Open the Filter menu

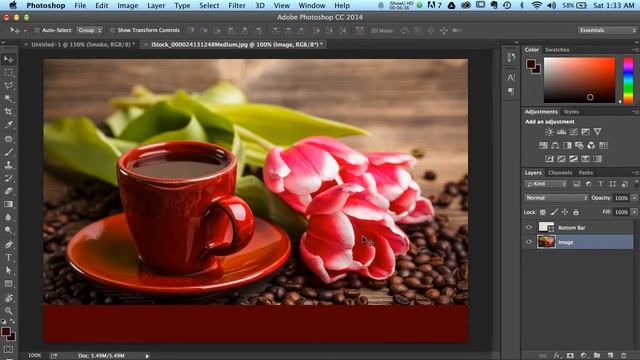[237, 6]
